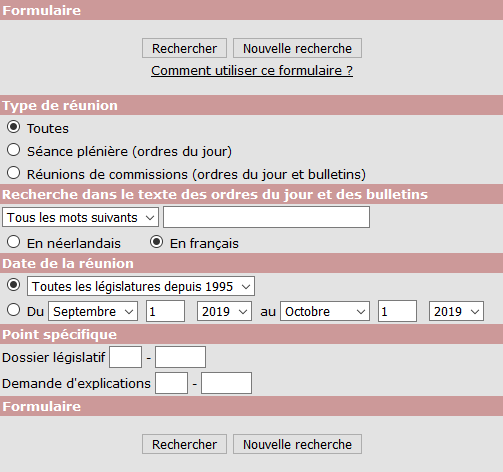
Task: Click the bottom Nouvelle recherche button
Action: point(297,444)
